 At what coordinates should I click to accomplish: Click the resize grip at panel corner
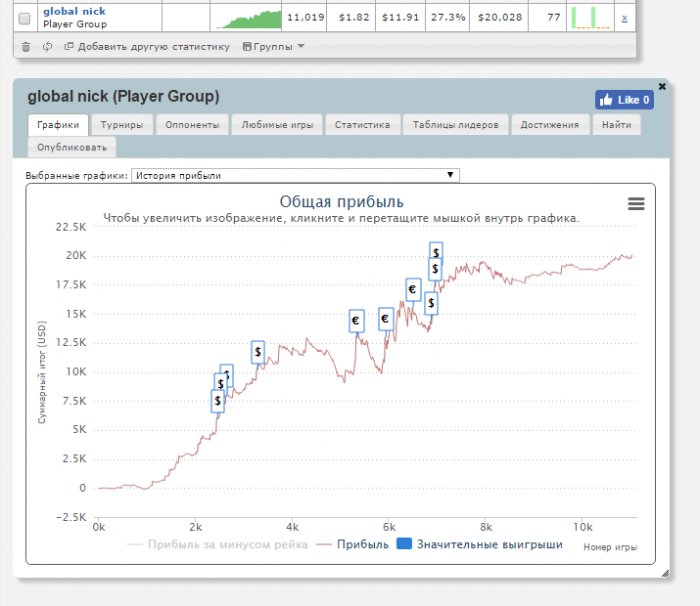click(x=665, y=574)
